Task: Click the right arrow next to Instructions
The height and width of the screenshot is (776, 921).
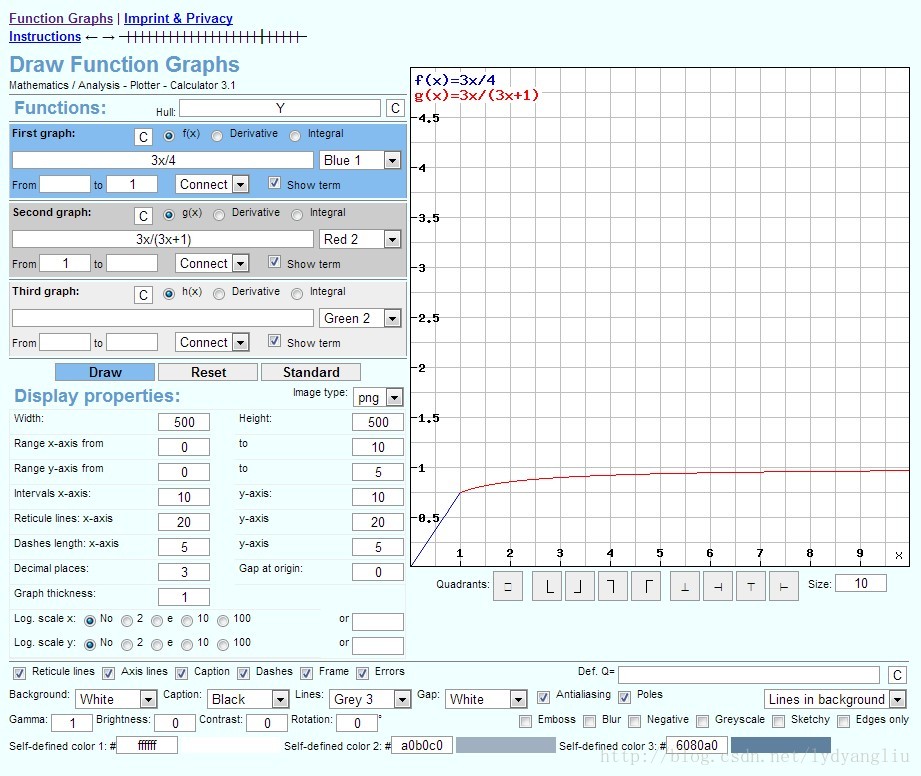Action: coord(109,37)
